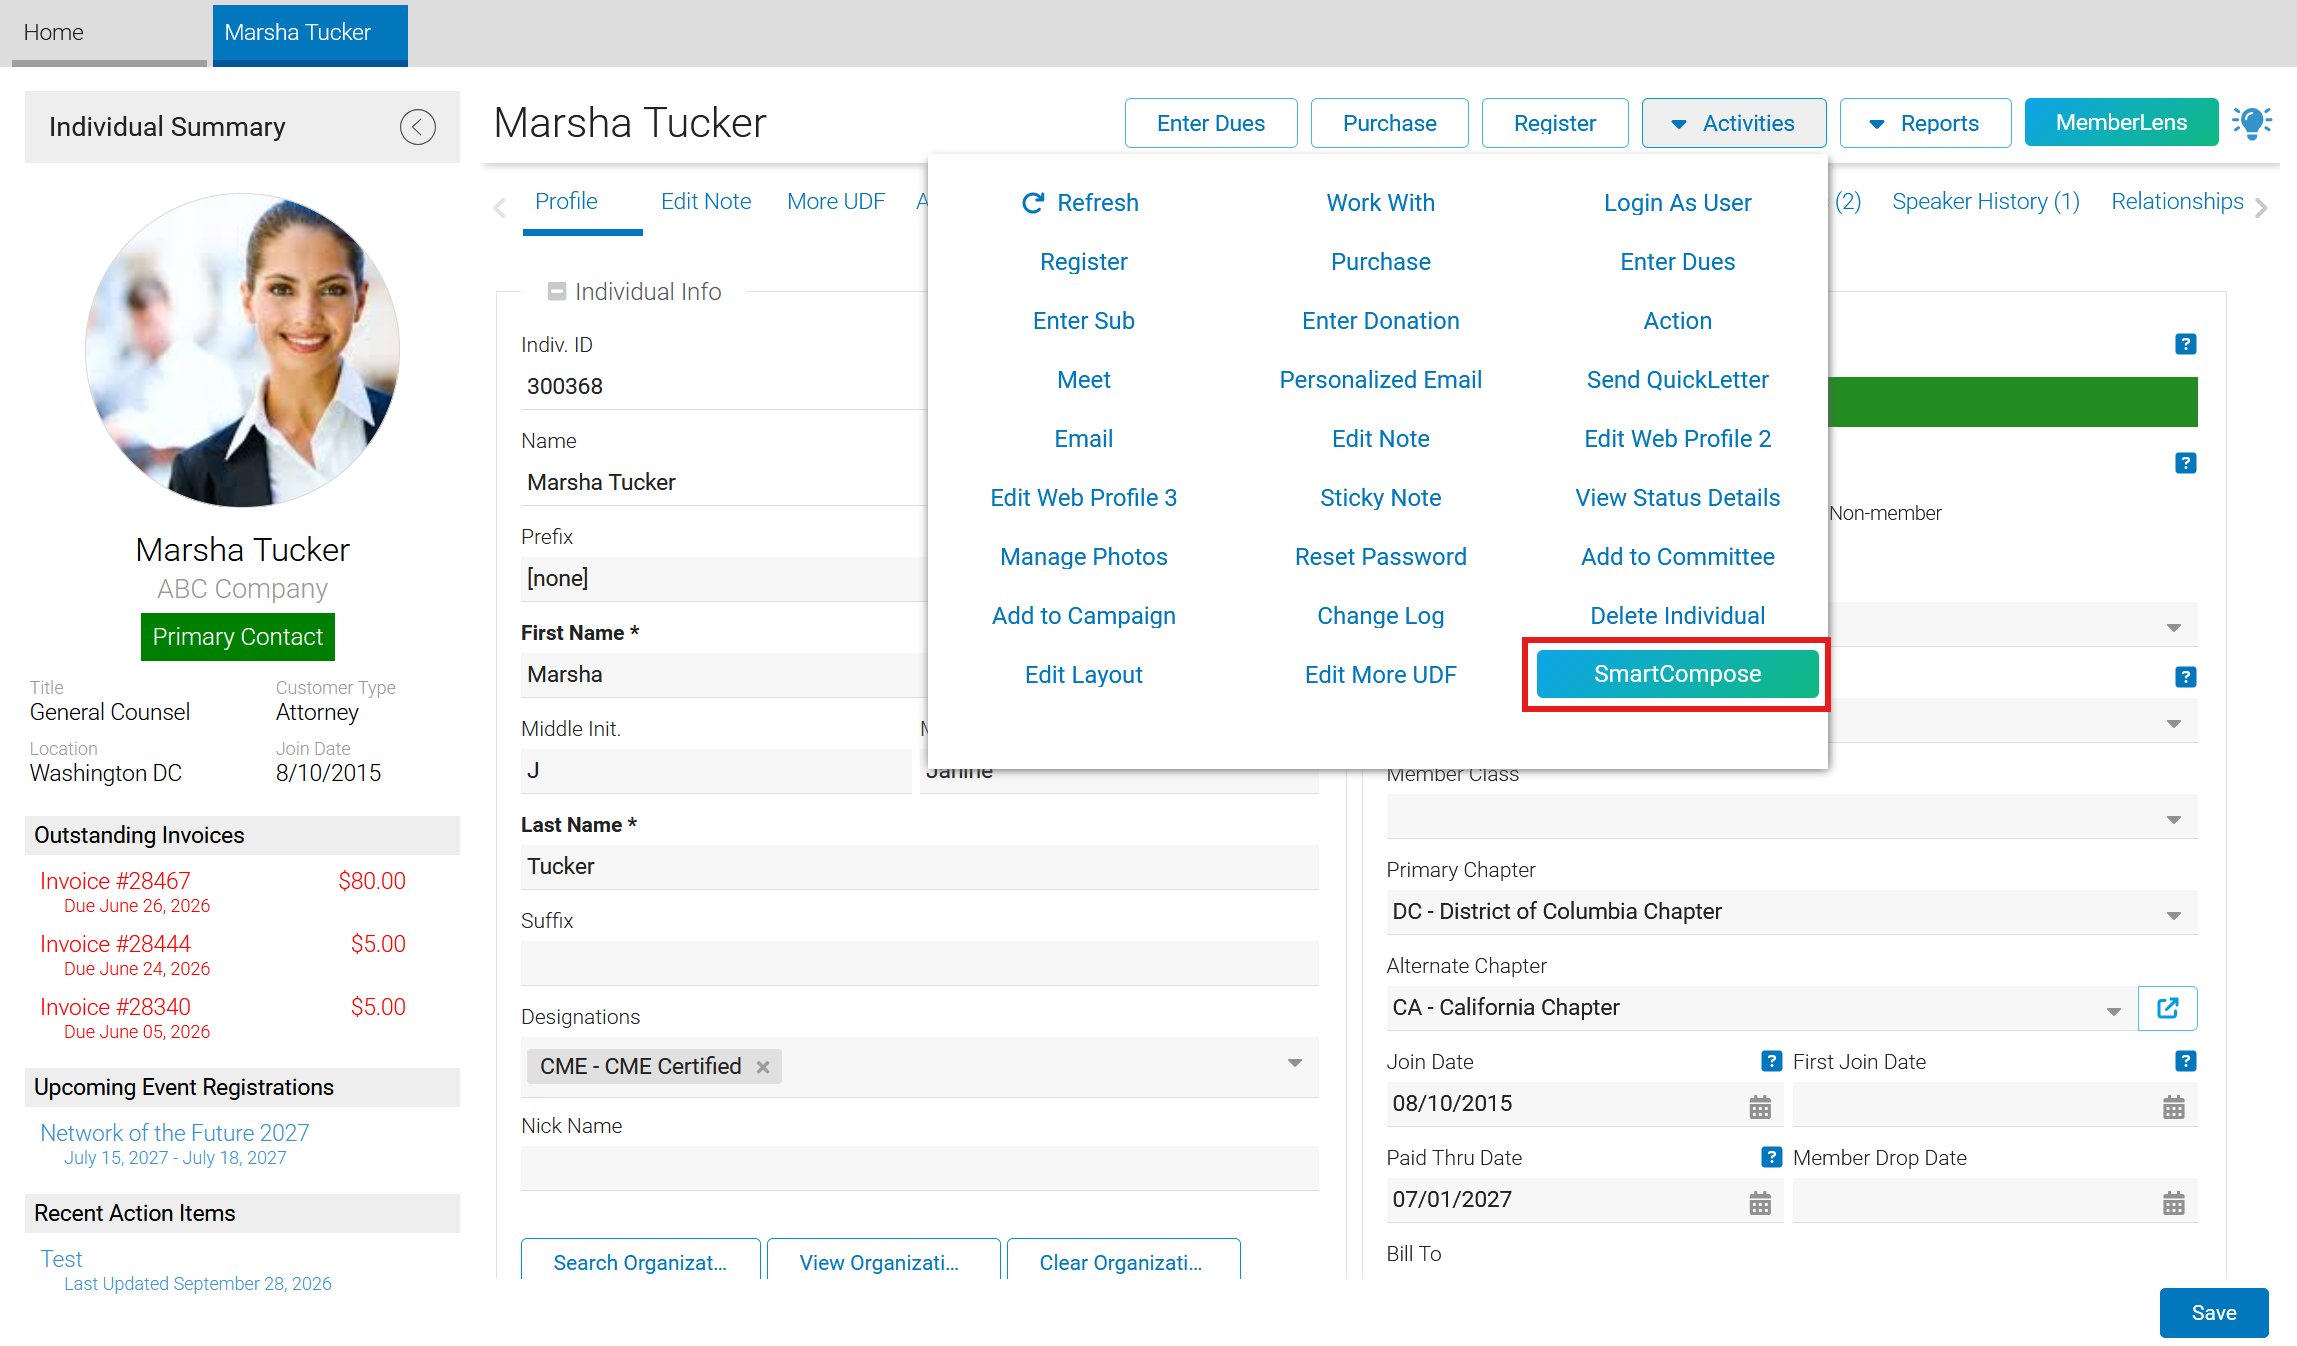Click the Refresh icon in Activities menu
The height and width of the screenshot is (1346, 2297).
point(1033,203)
